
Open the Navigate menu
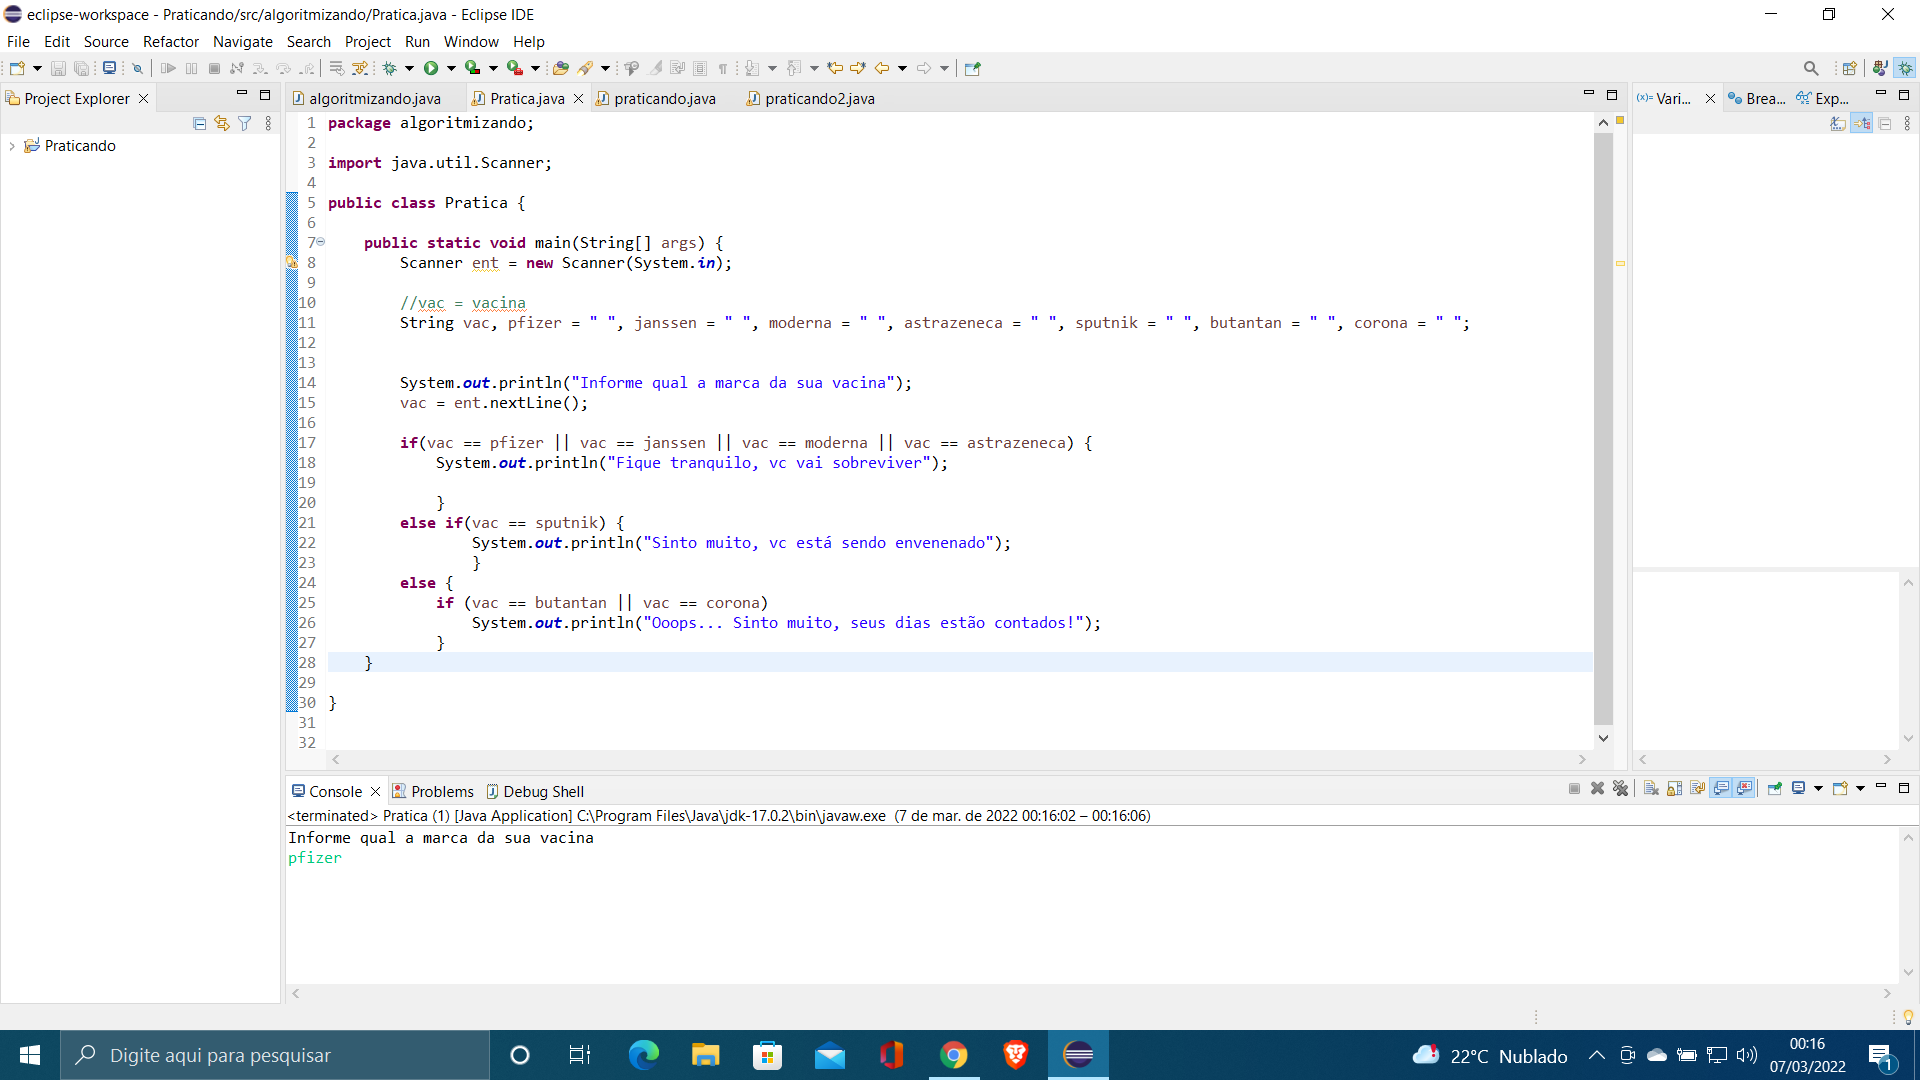243,41
